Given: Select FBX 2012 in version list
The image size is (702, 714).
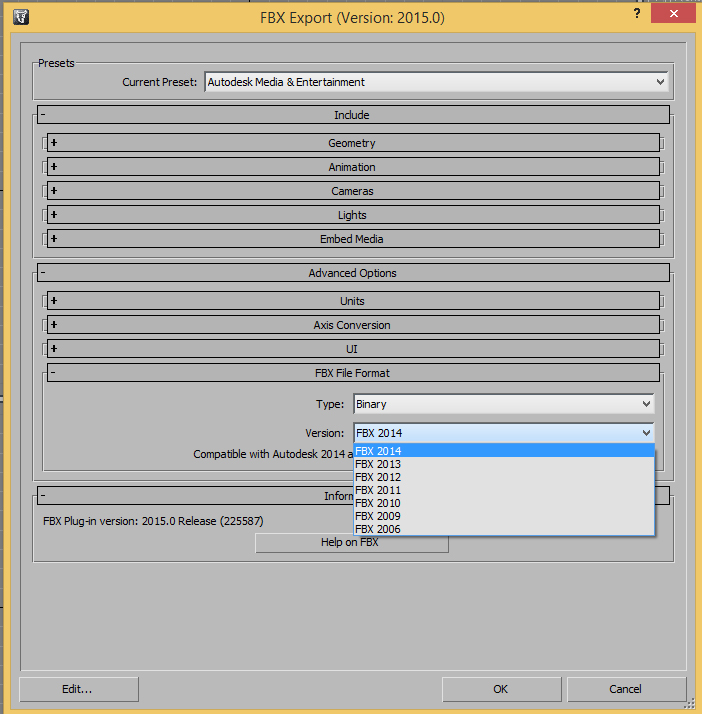Looking at the screenshot, I should point(504,477).
